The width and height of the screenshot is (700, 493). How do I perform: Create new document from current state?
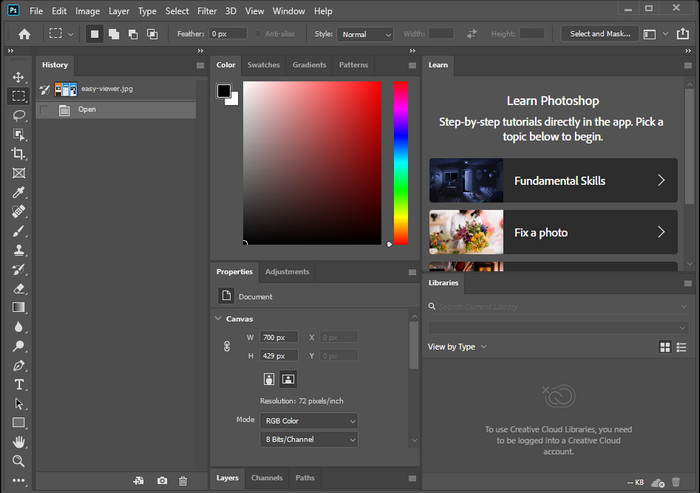139,480
